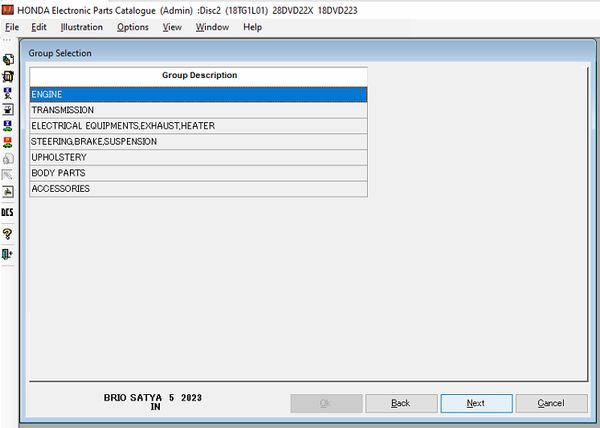This screenshot has width=600, height=428.
Task: Click the framed box icon, fourth in sidebar
Action: tap(8, 109)
